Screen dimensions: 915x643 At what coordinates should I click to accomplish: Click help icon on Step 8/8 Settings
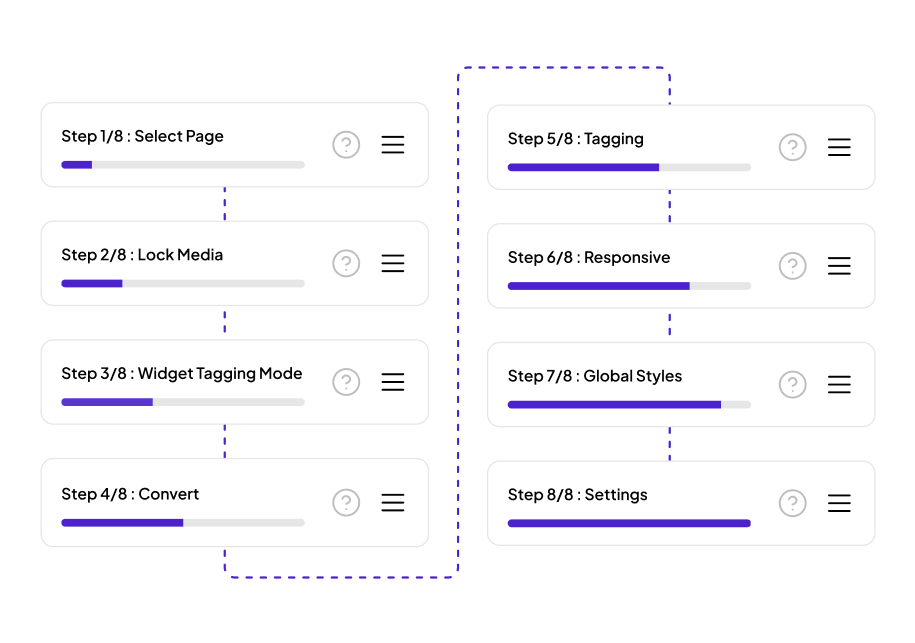point(792,503)
